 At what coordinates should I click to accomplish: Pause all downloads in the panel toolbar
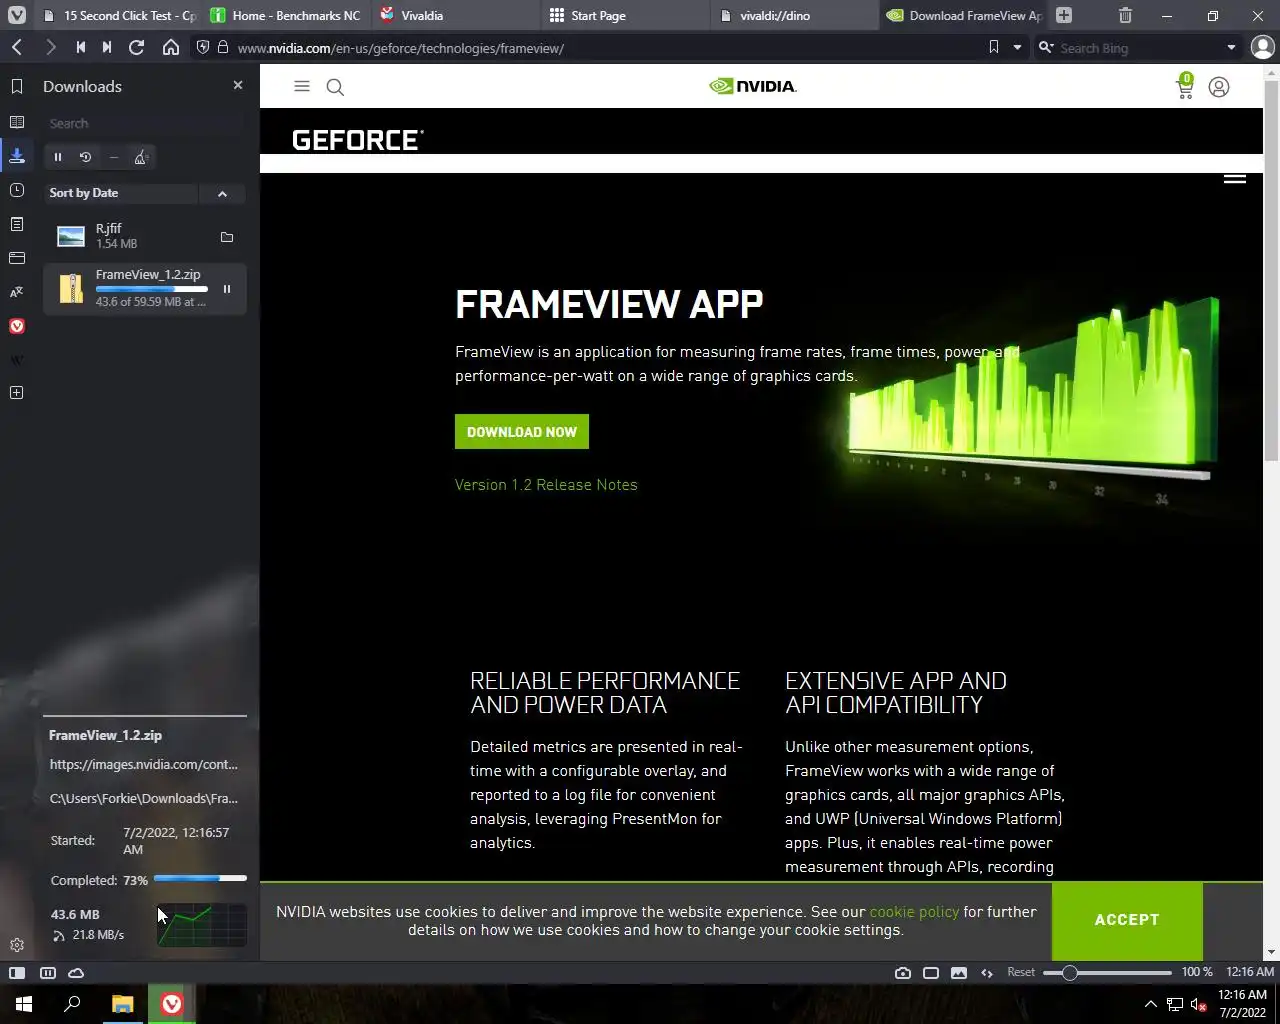tap(58, 157)
